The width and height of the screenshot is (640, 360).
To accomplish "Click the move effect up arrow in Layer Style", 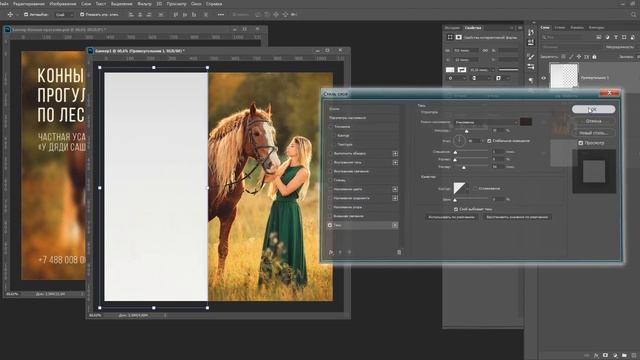I will click(340, 252).
